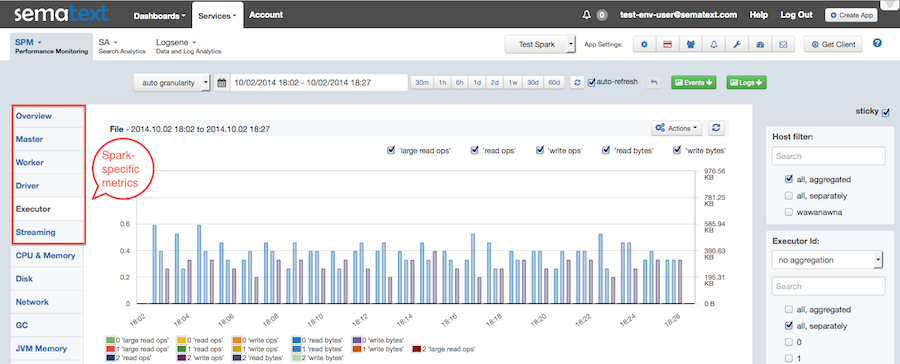
Task: Select the CPU & Memory sidebar tab
Action: tap(49, 255)
